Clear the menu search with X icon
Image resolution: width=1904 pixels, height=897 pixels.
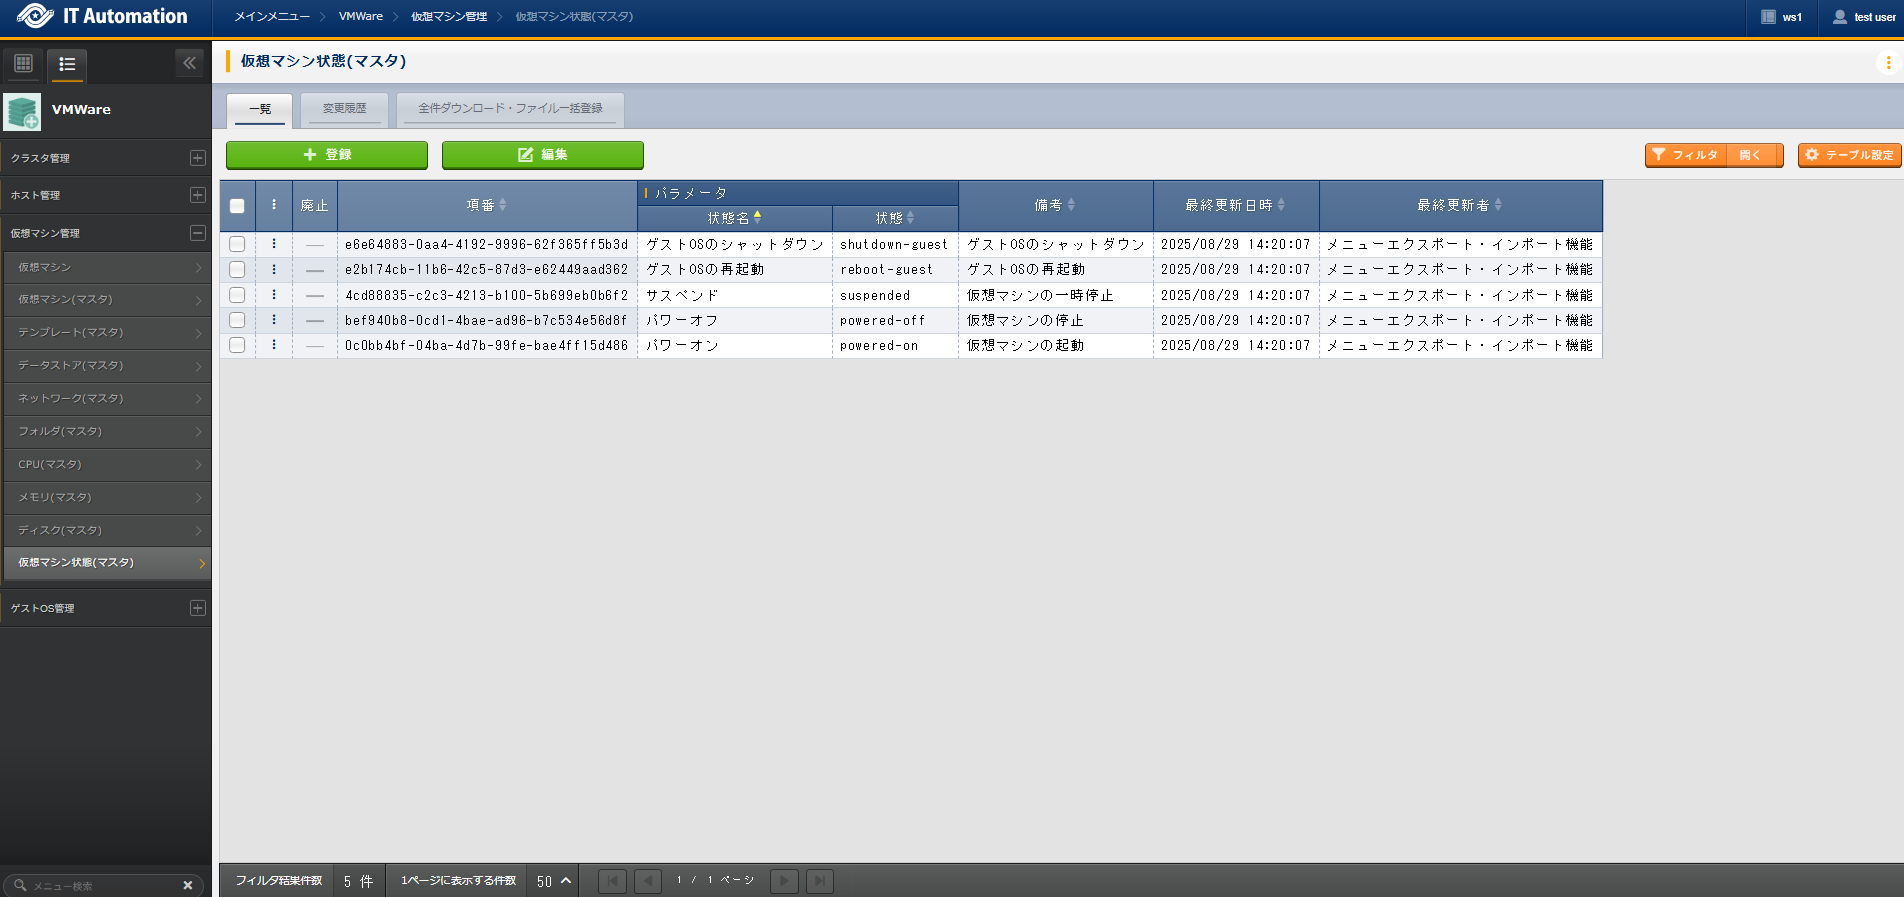[187, 885]
